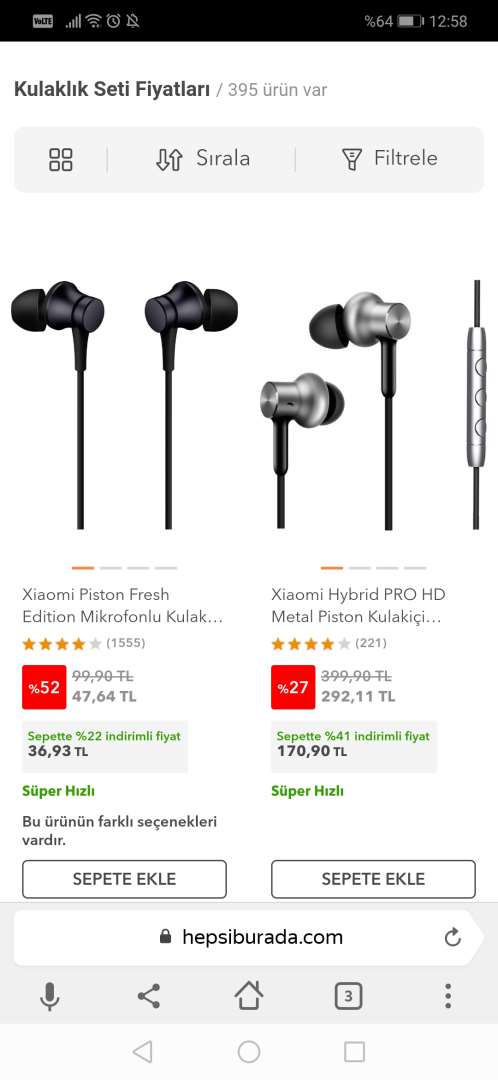
Task: Tap the browser share icon
Action: pos(149,996)
